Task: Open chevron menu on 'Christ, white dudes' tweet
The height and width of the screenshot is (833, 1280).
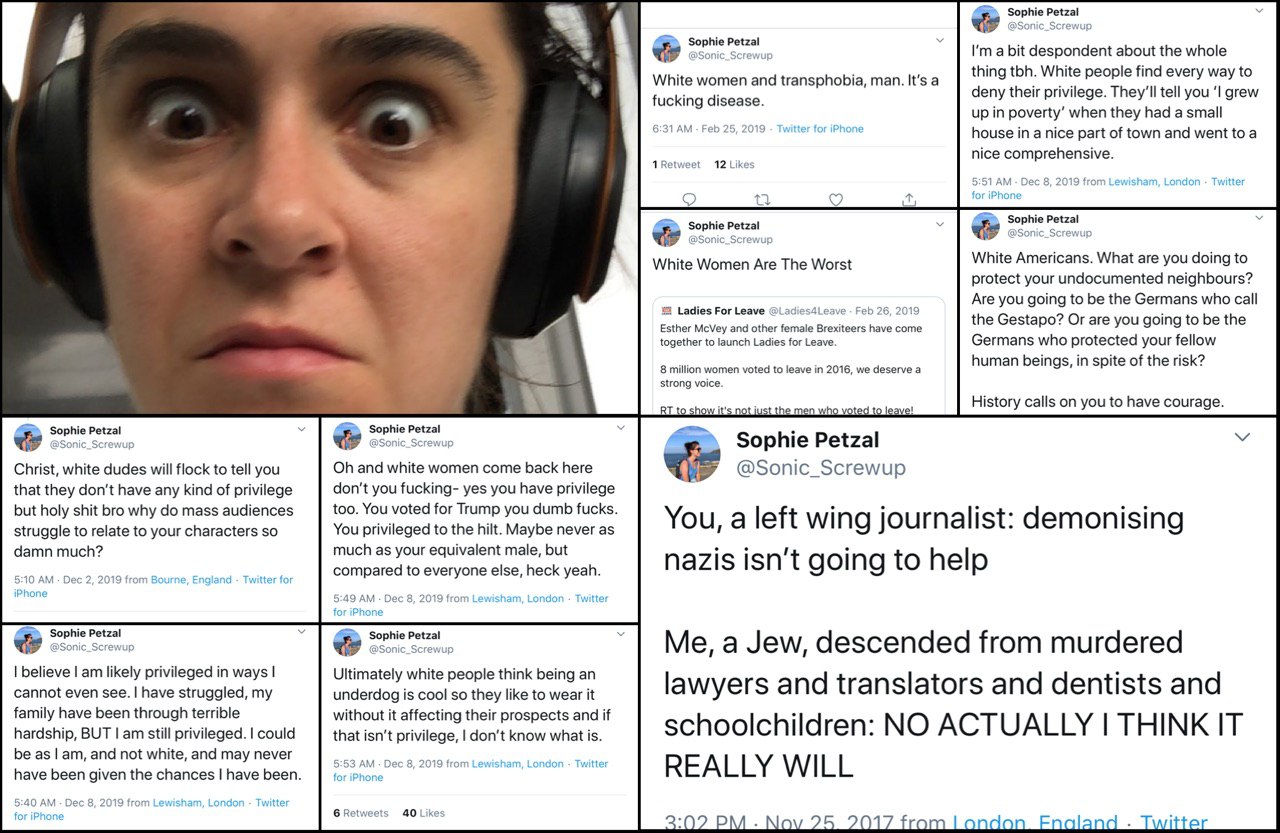Action: click(301, 429)
